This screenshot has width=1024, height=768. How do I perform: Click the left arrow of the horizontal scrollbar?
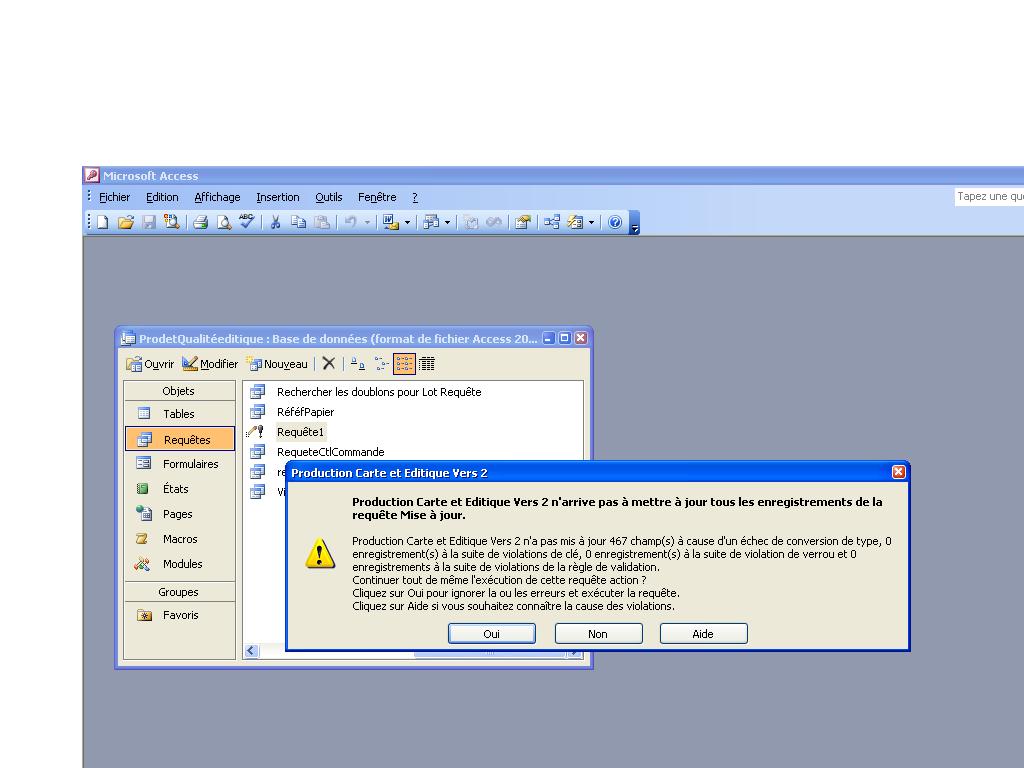point(251,650)
